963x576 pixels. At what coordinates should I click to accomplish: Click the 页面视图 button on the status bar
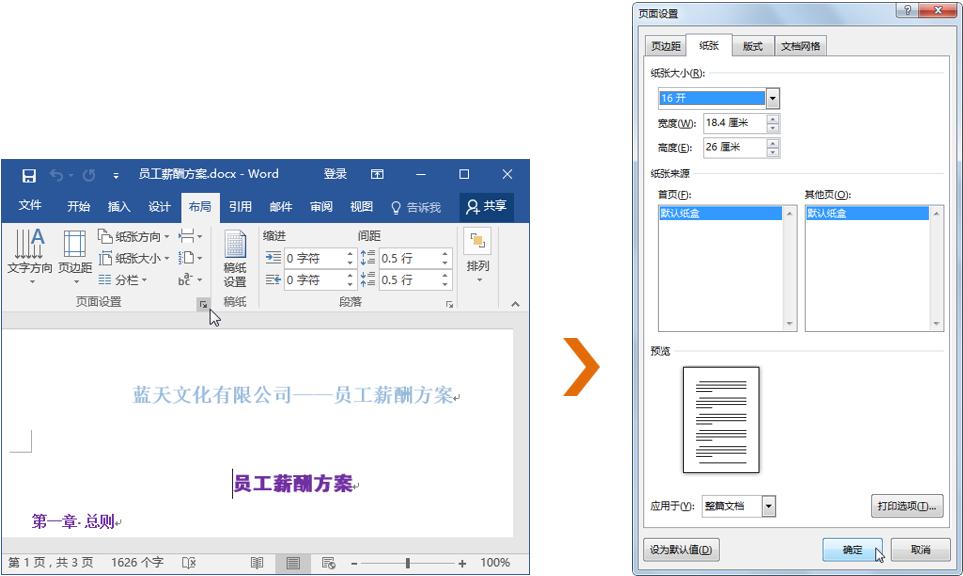pos(290,563)
